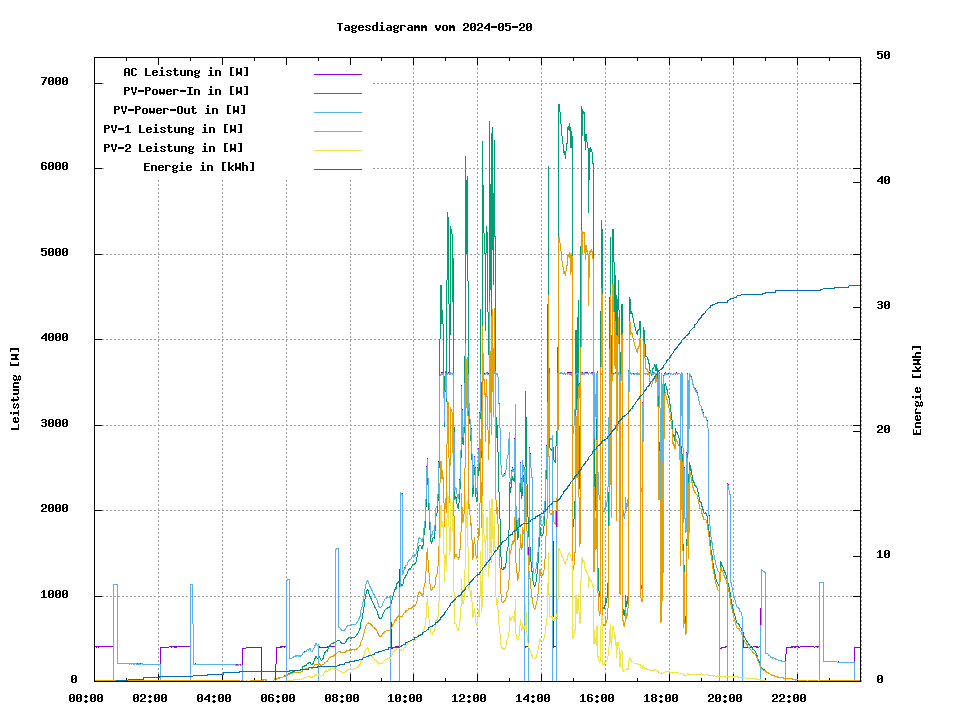
Task: Select the light blue PV-Power-Out legend line
Action: pos(337,112)
